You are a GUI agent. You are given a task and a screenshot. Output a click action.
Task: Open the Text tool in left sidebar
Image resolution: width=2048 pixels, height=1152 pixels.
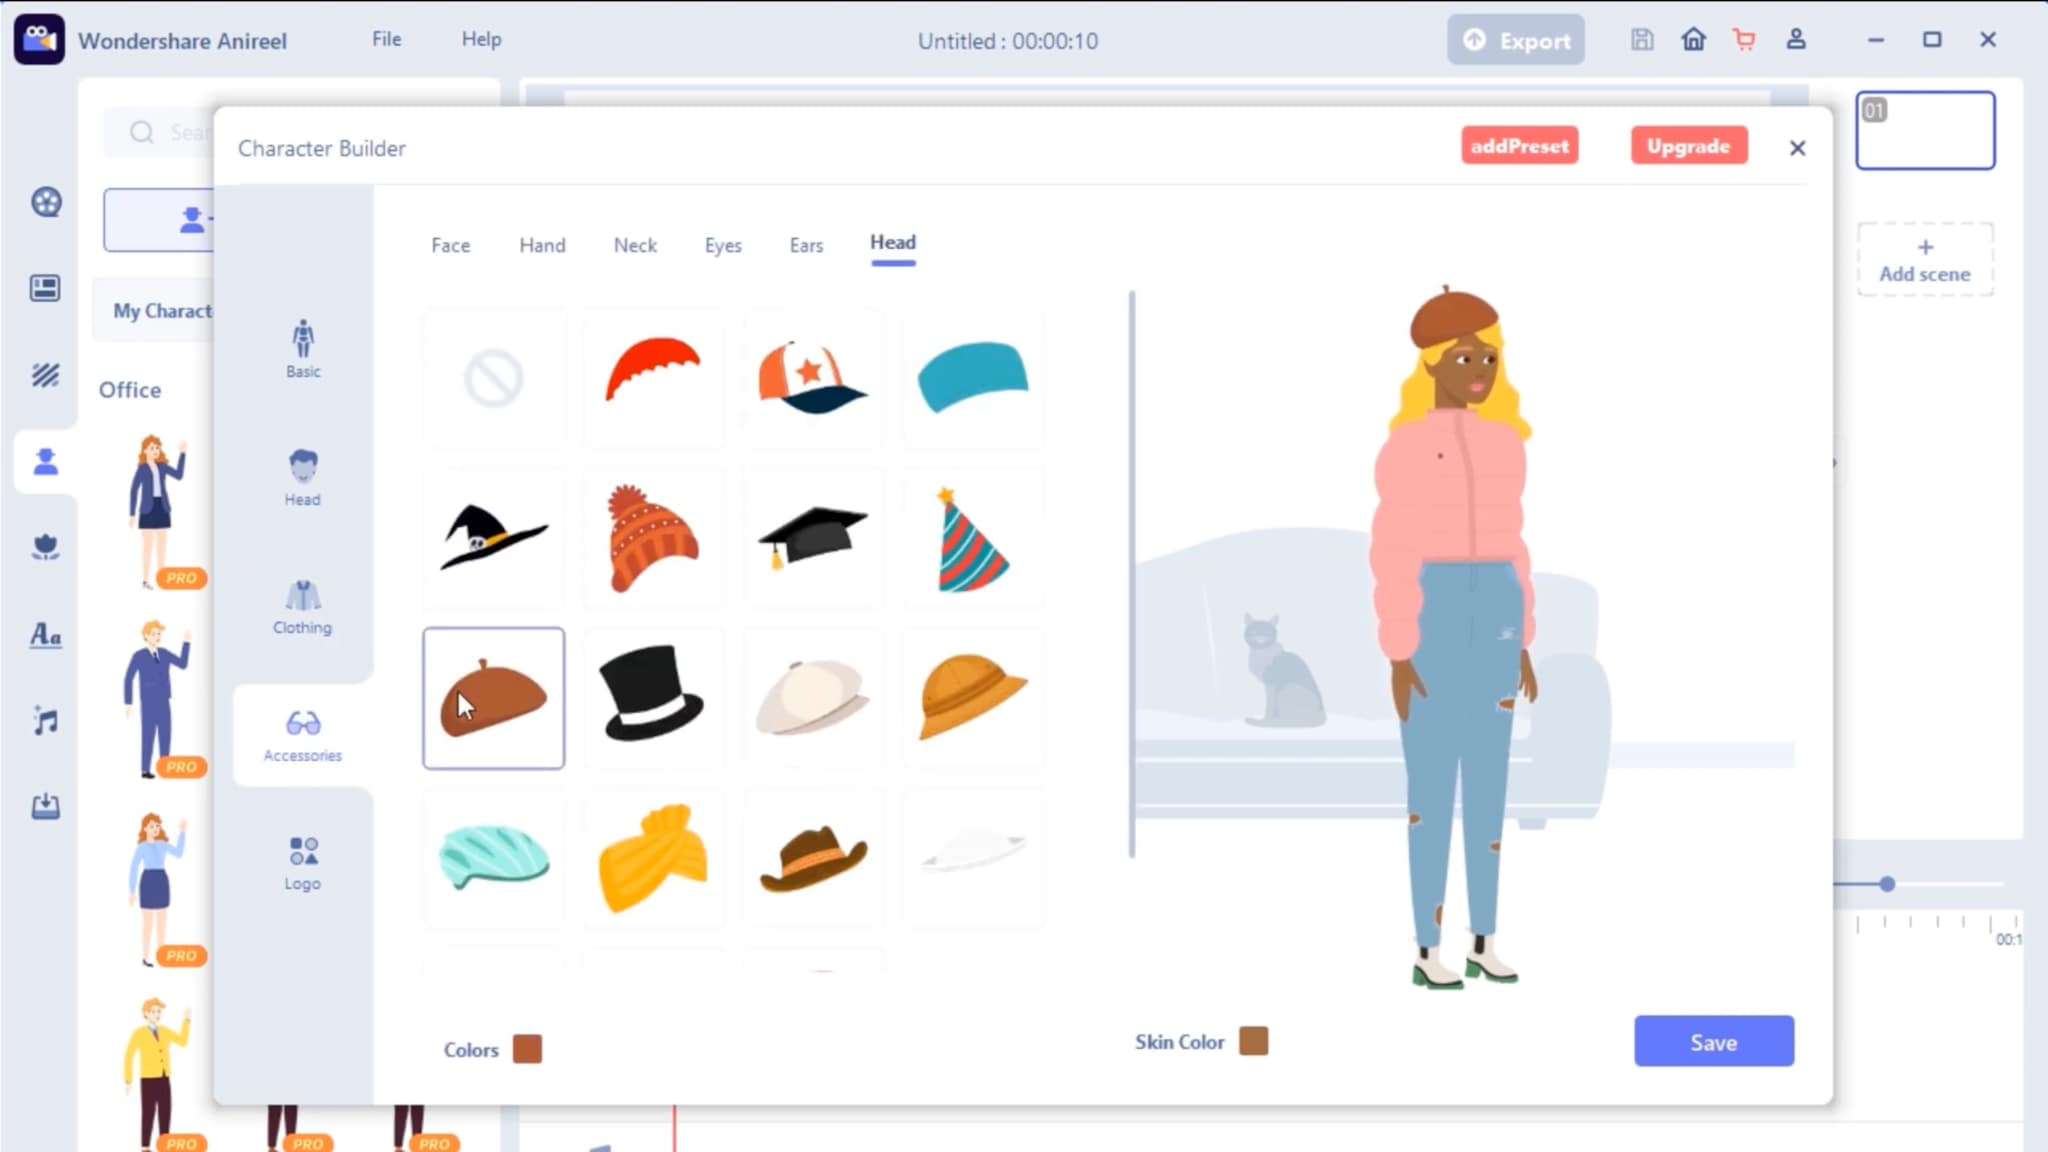click(x=45, y=634)
